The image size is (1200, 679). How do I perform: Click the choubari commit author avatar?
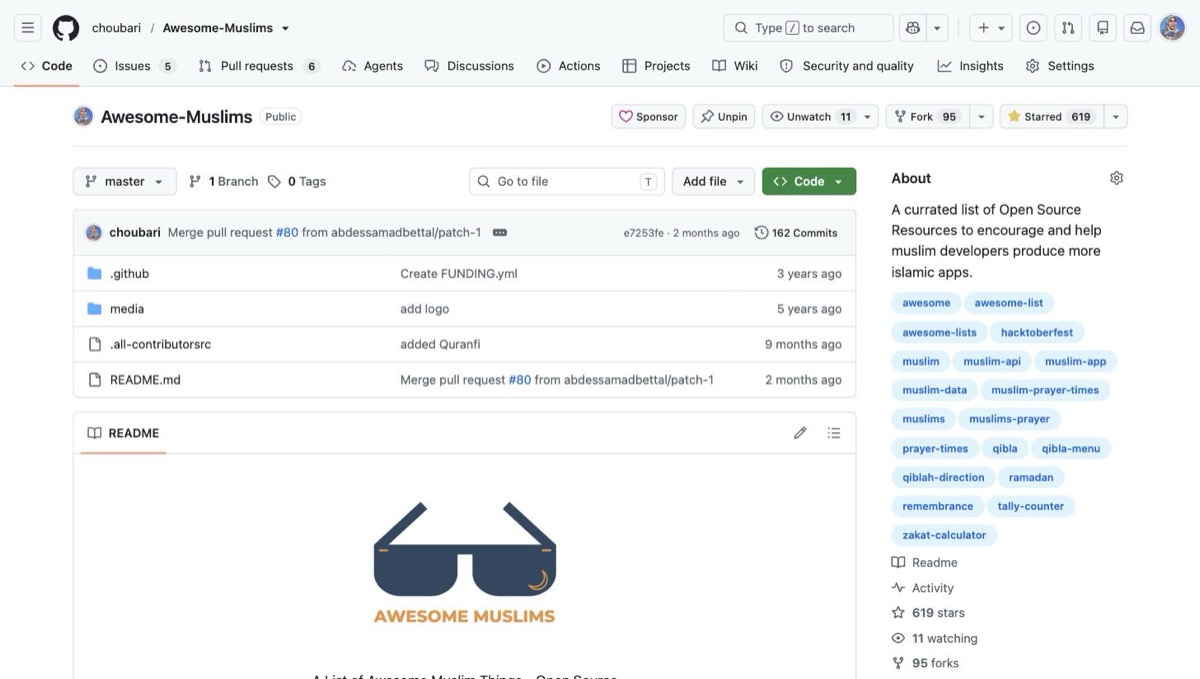(94, 233)
